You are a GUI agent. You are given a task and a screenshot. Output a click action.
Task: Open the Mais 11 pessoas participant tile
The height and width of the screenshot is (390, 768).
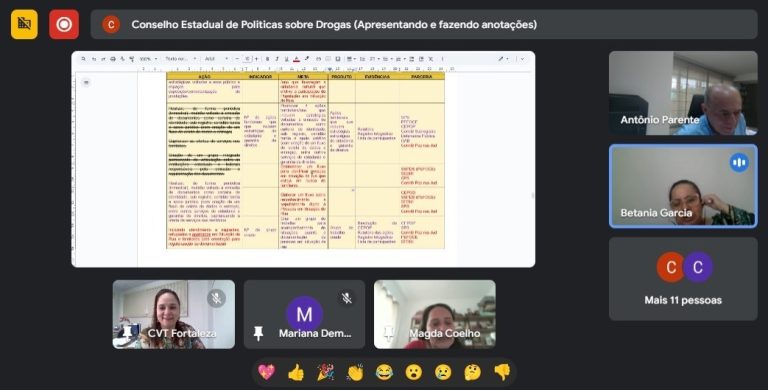tap(683, 279)
